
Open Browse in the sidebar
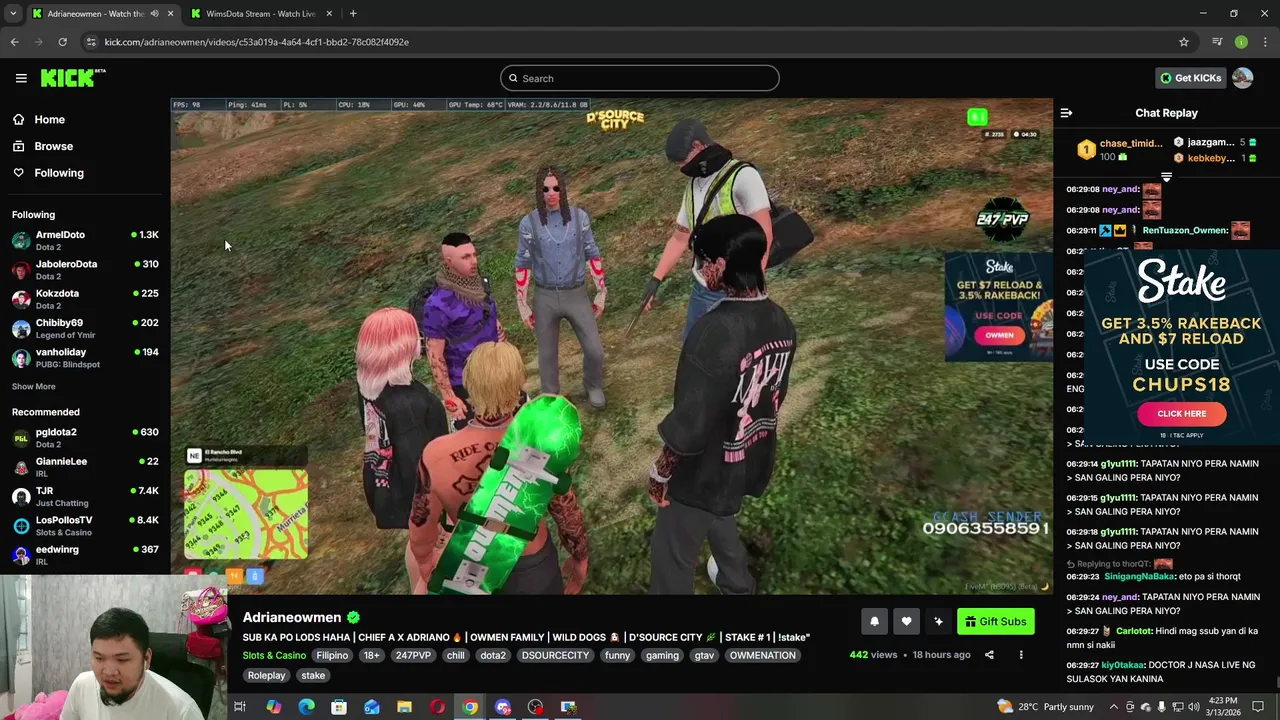53,146
